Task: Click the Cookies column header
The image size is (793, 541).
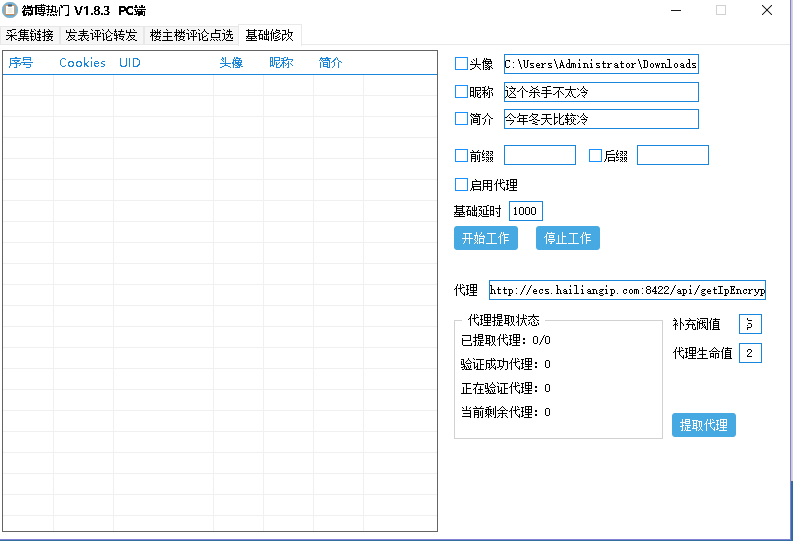Action: pyautogui.click(x=82, y=63)
